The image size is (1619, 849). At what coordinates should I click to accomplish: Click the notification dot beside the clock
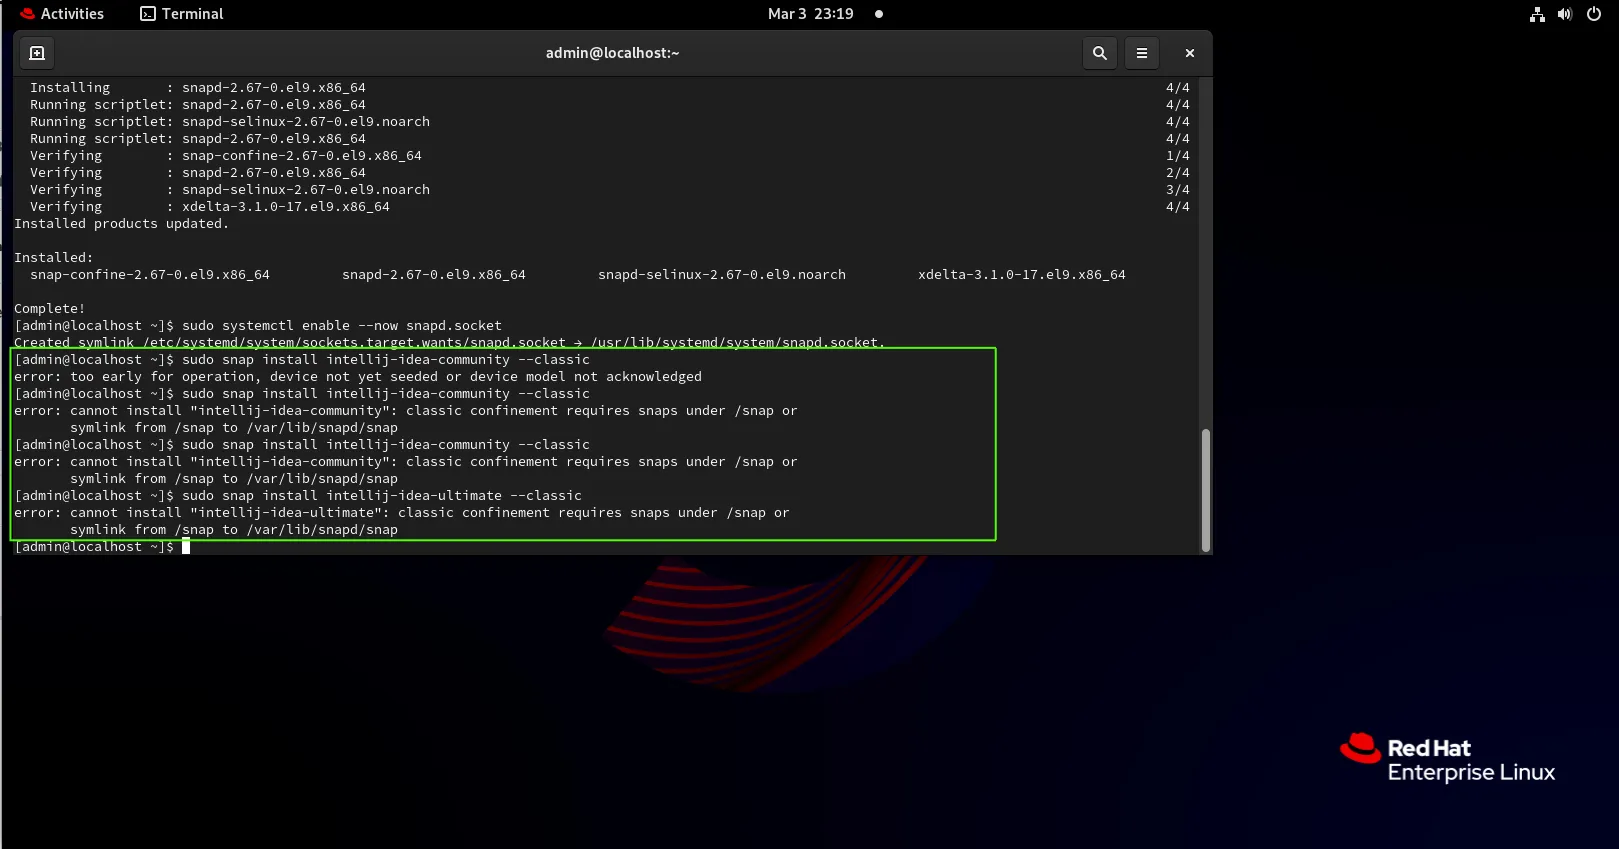(x=879, y=14)
